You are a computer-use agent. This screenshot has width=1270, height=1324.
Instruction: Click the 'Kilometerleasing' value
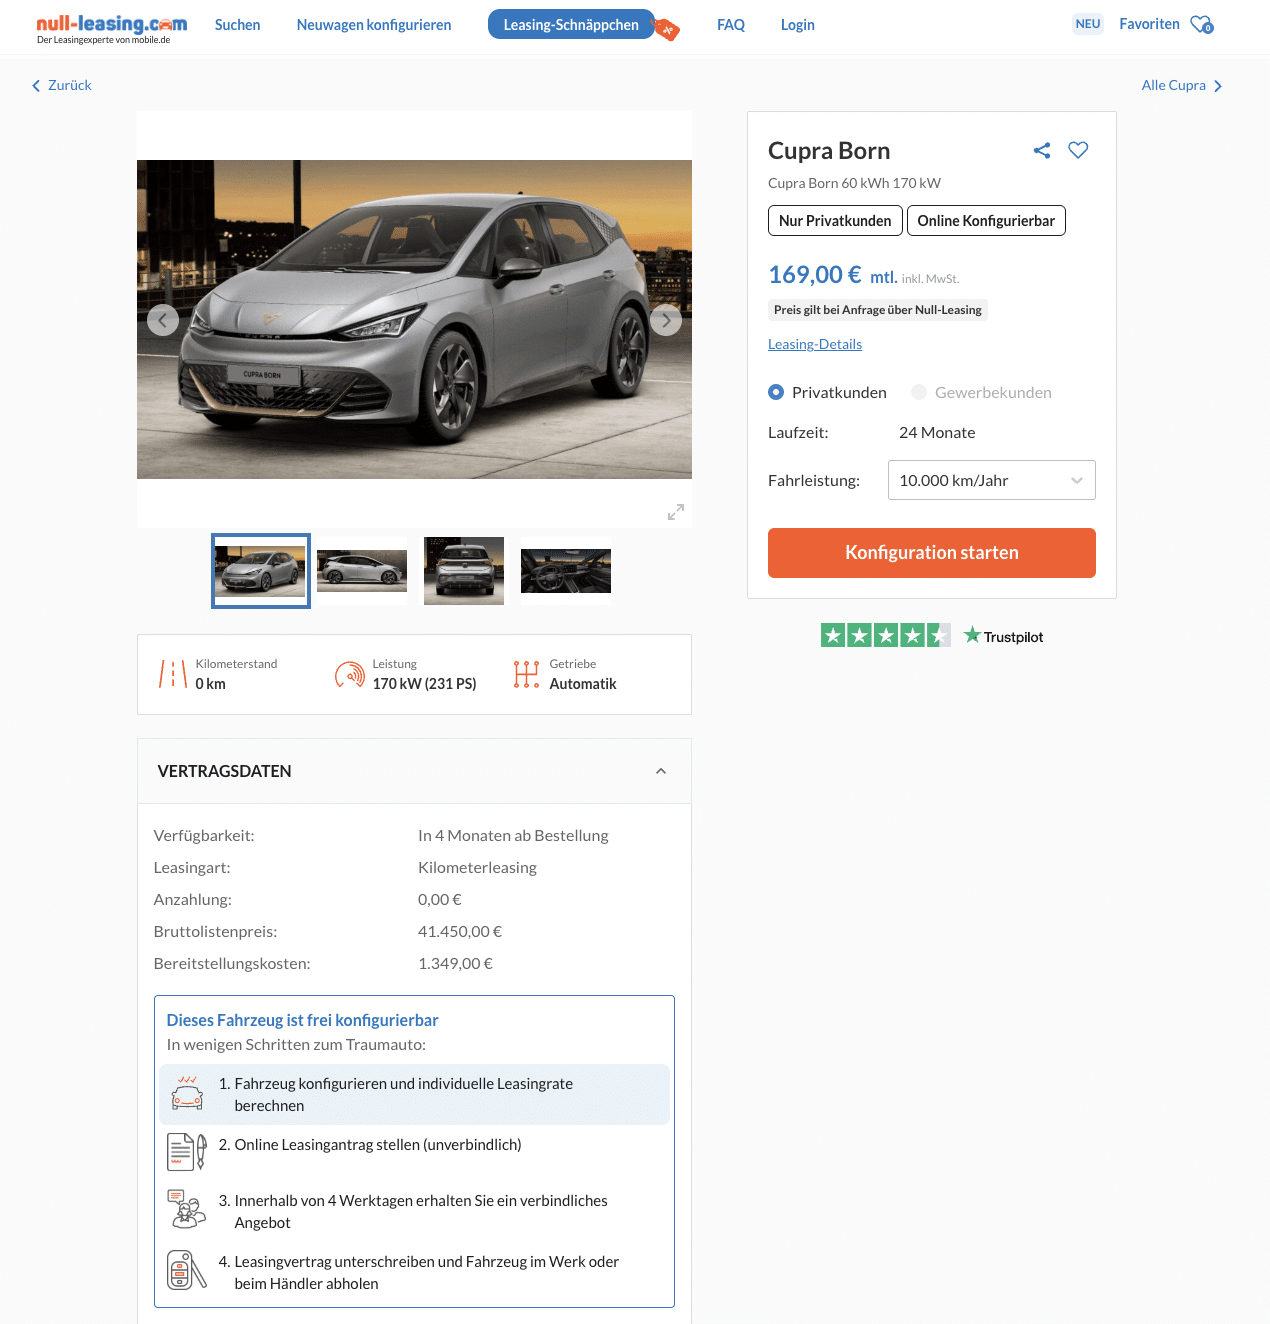click(x=477, y=868)
